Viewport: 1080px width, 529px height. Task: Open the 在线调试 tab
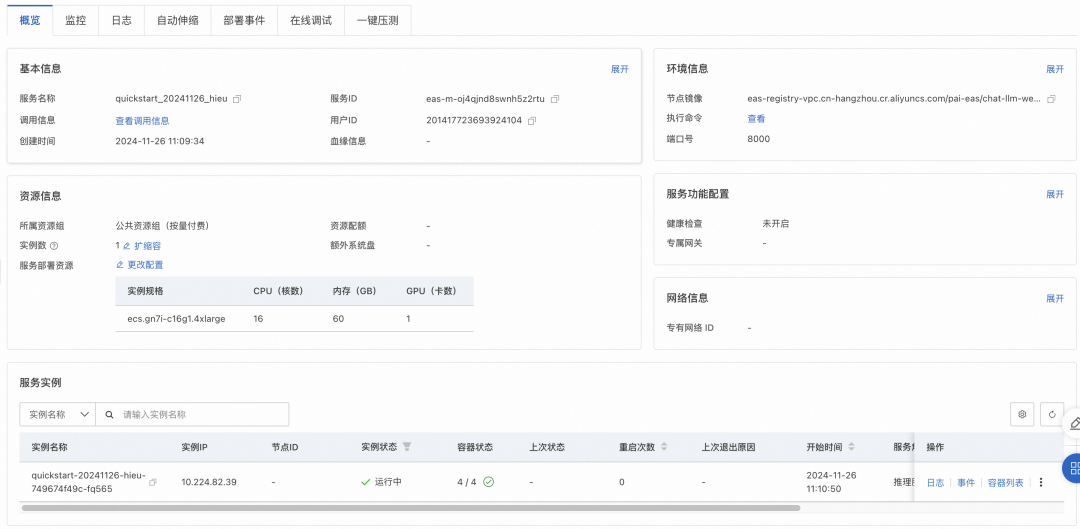click(311, 20)
